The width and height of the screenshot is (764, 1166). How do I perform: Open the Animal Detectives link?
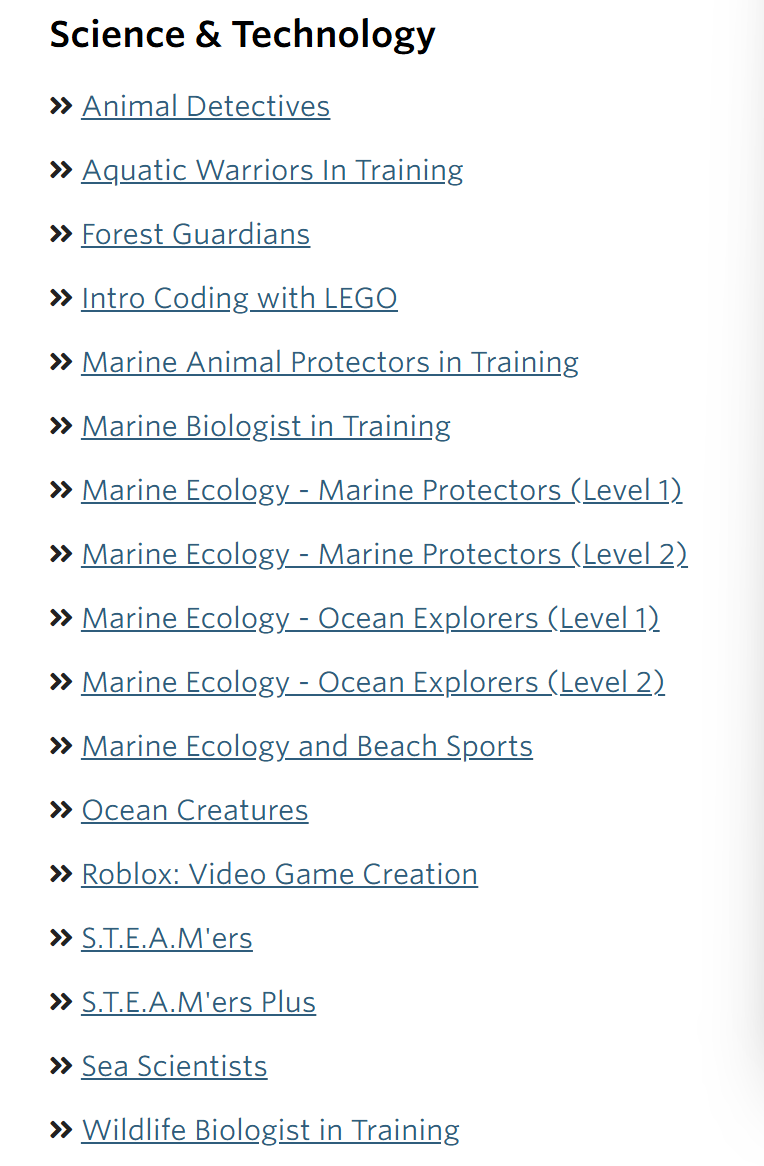206,107
